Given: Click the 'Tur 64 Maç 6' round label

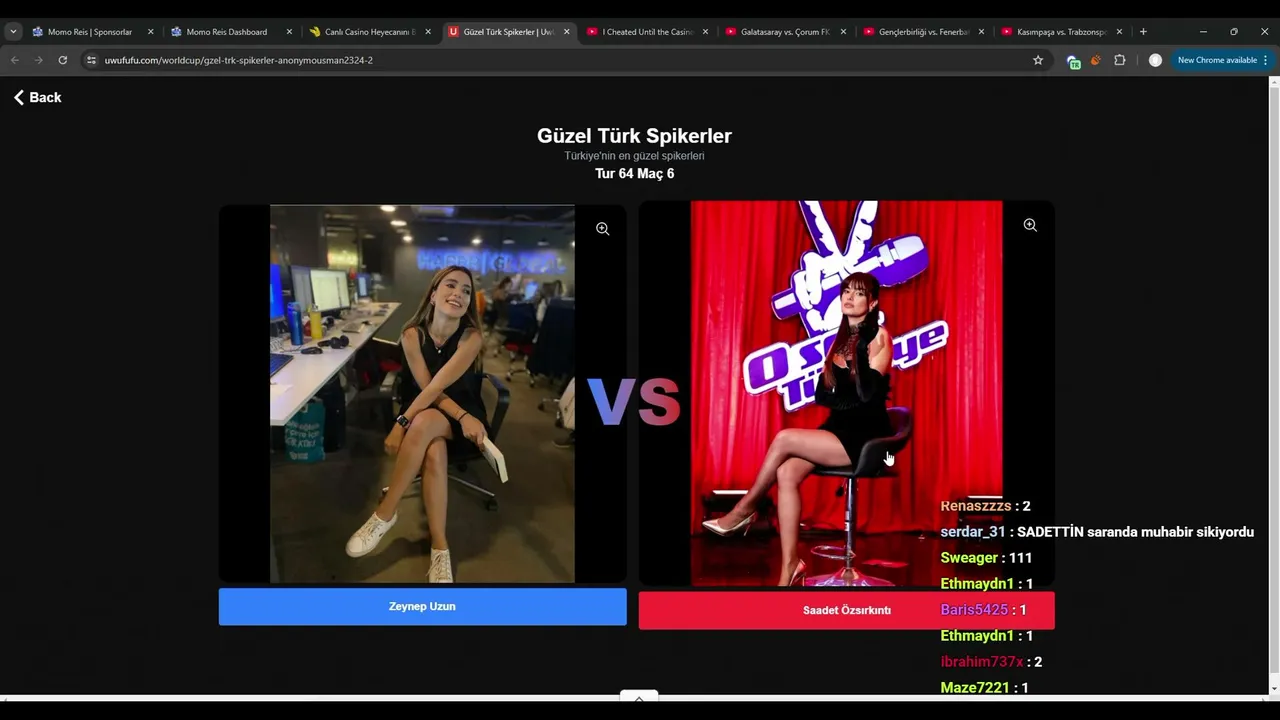Looking at the screenshot, I should point(634,174).
